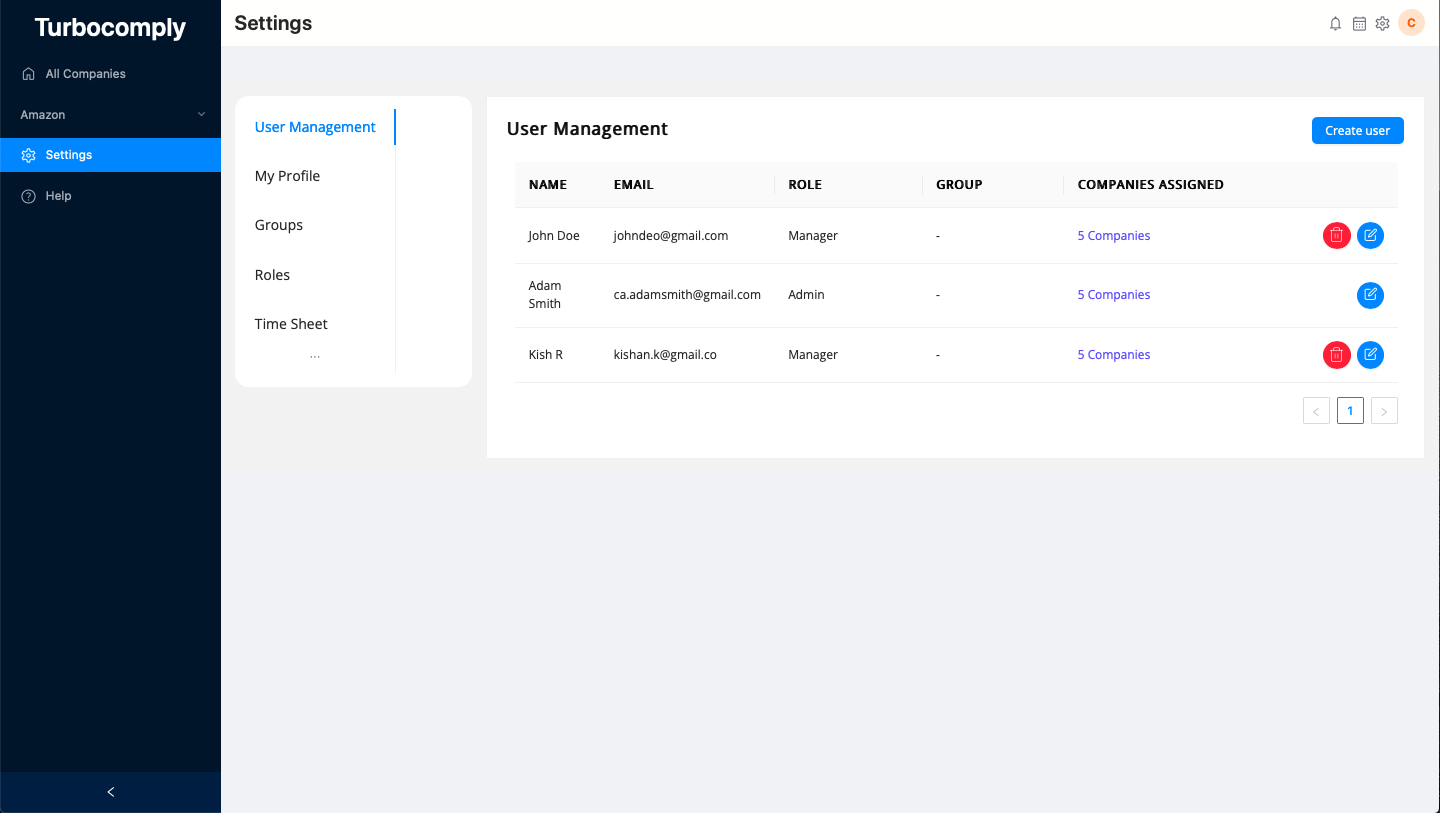Select page 1 in the pagination
This screenshot has width=1440, height=813.
(1350, 410)
